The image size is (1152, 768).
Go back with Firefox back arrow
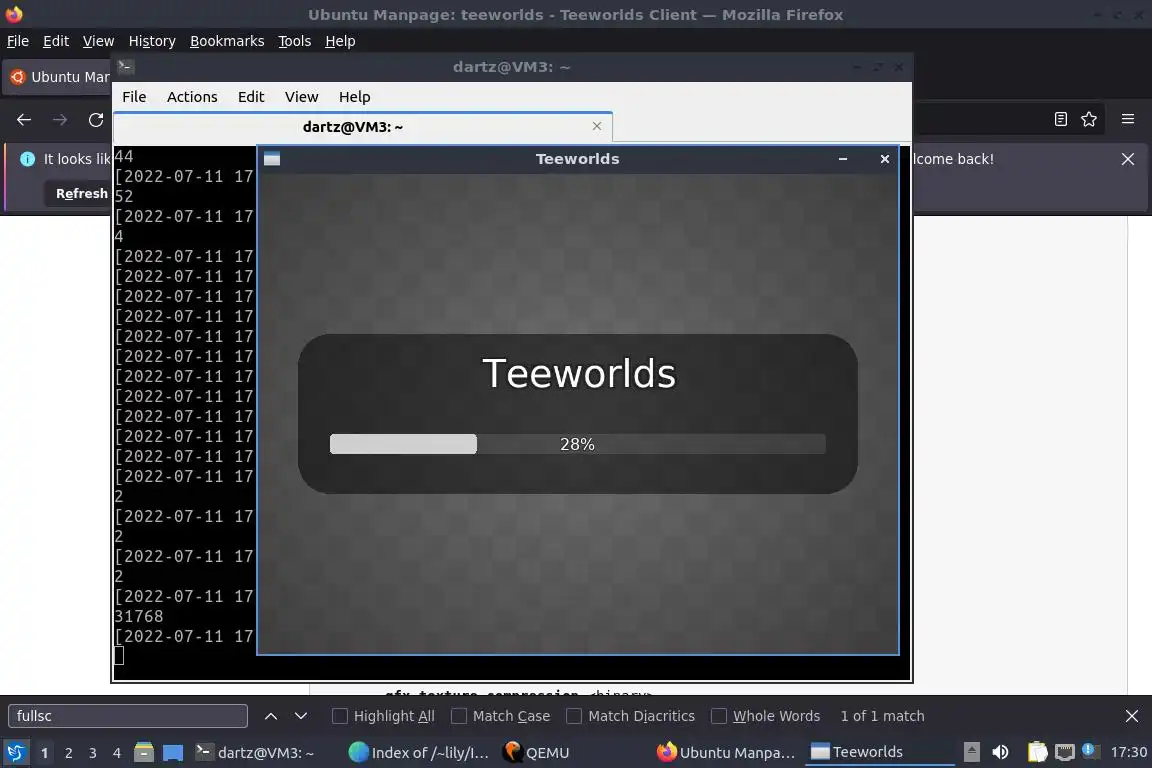pyautogui.click(x=24, y=120)
